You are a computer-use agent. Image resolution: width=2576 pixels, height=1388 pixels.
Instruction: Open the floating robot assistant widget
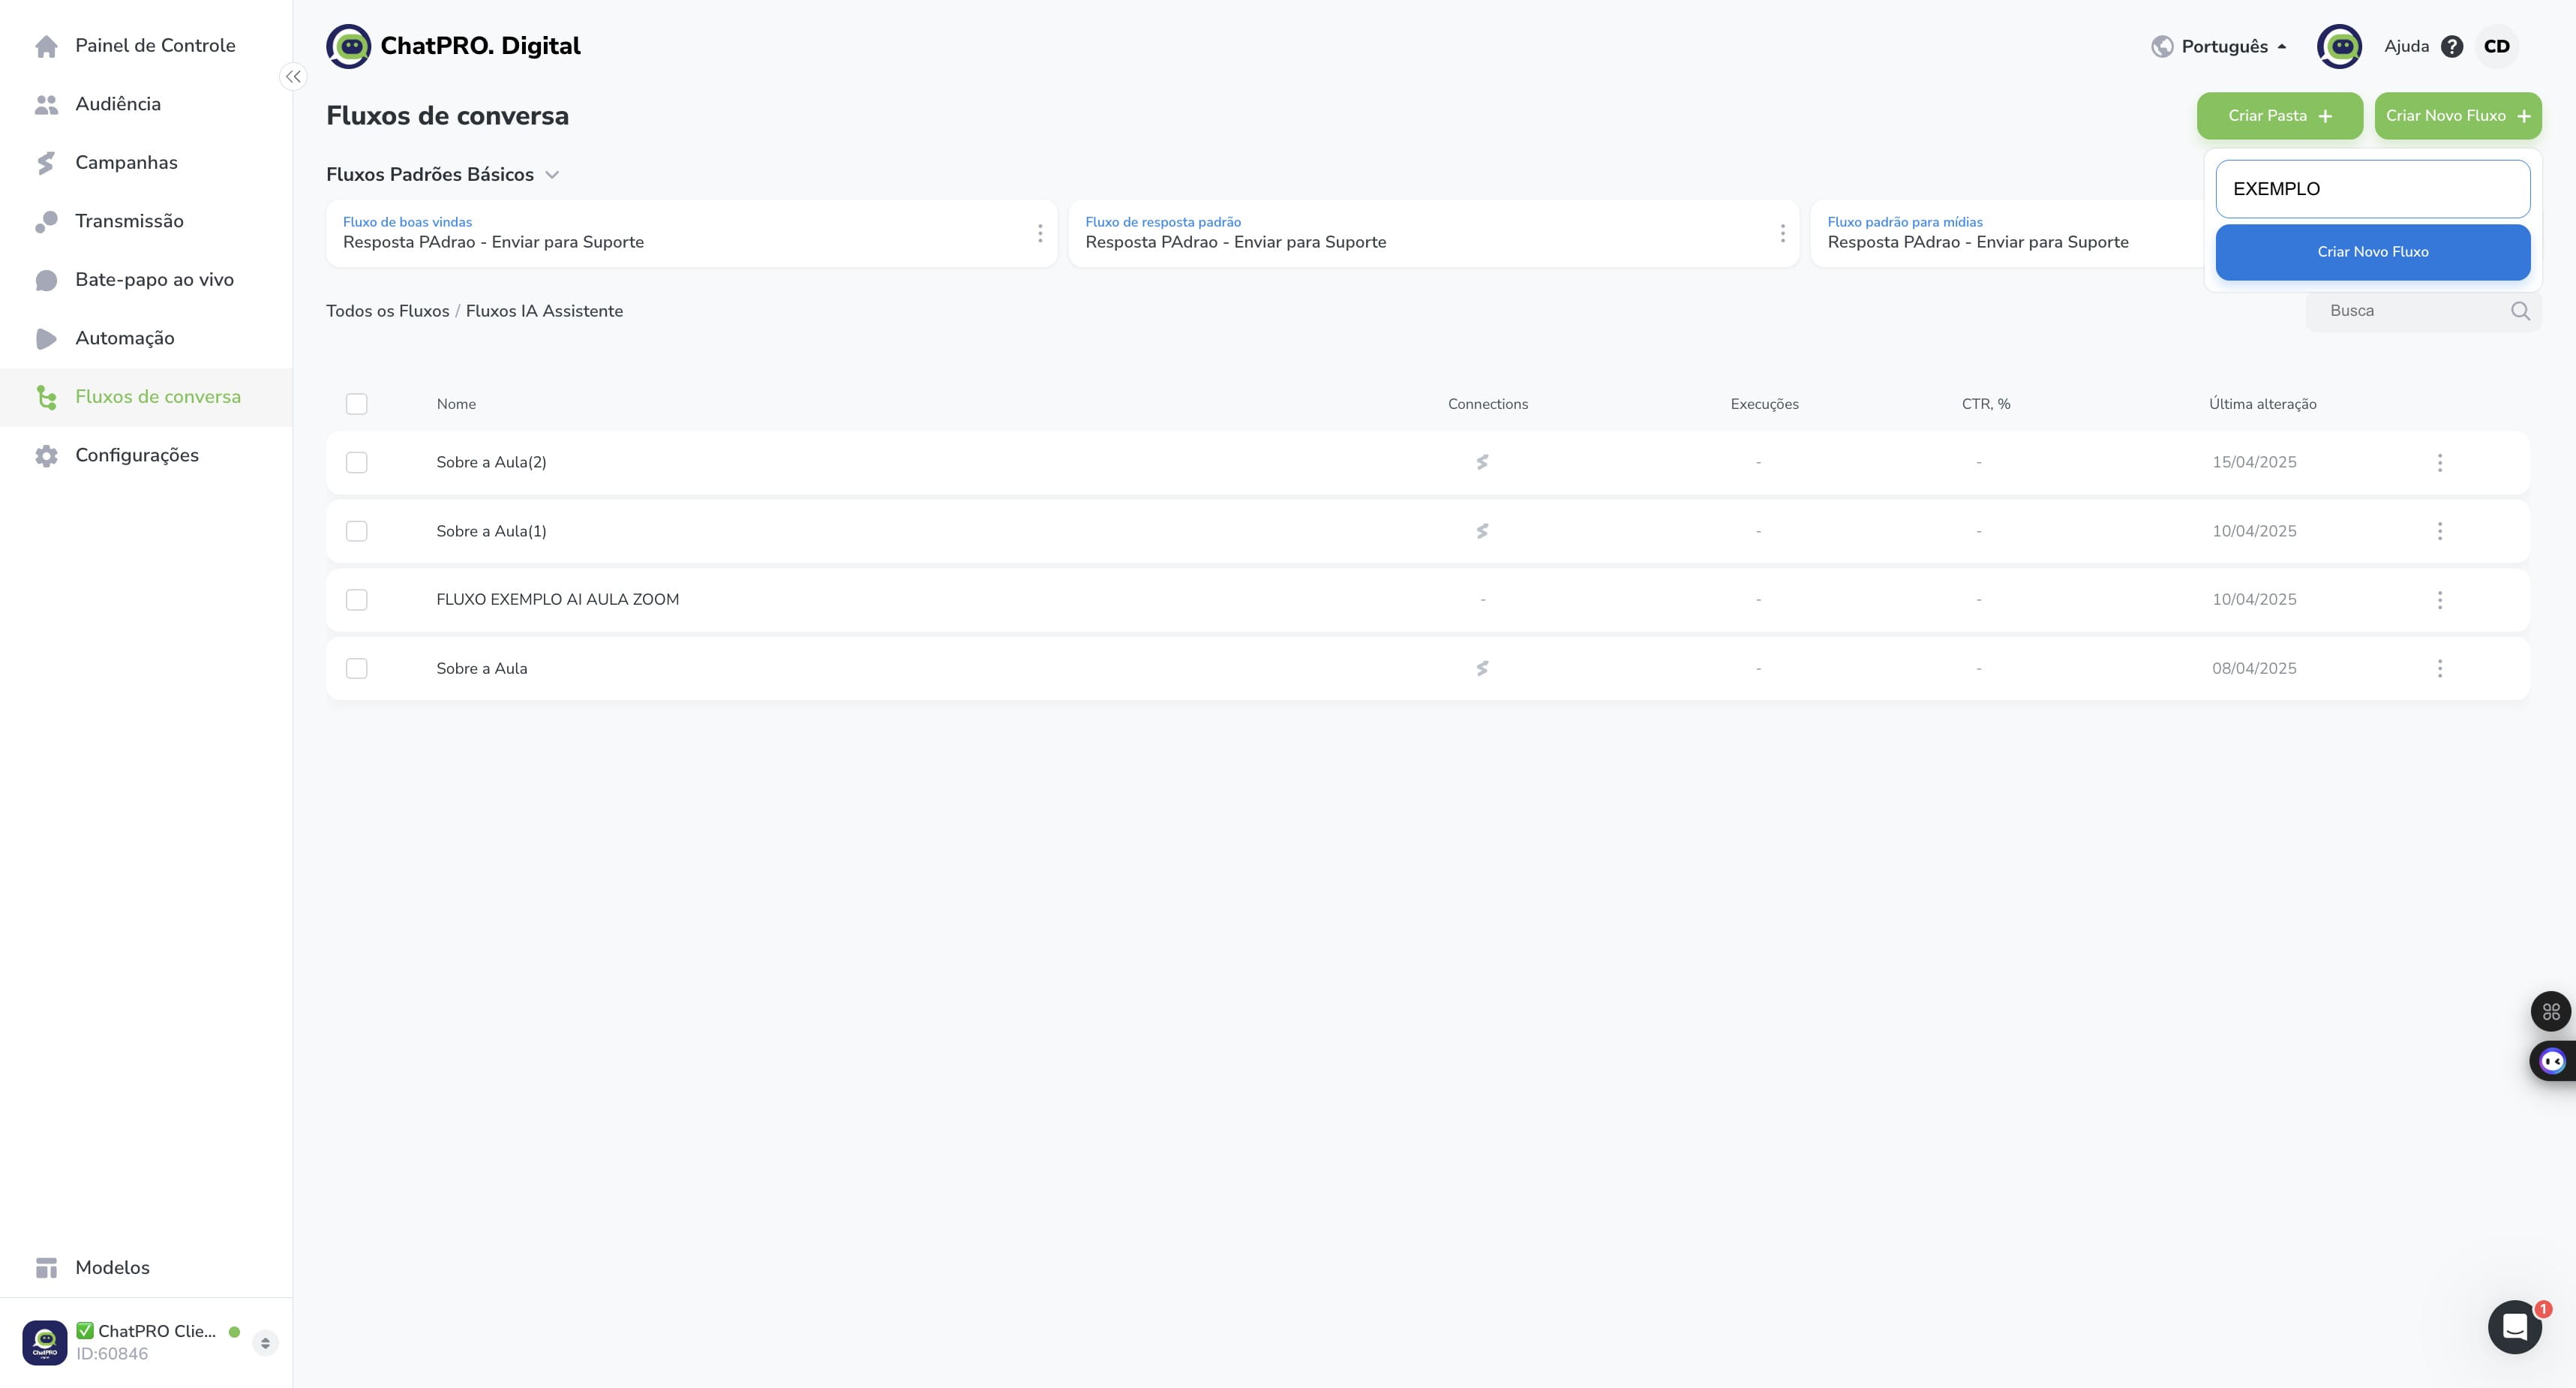pyautogui.click(x=2553, y=1061)
